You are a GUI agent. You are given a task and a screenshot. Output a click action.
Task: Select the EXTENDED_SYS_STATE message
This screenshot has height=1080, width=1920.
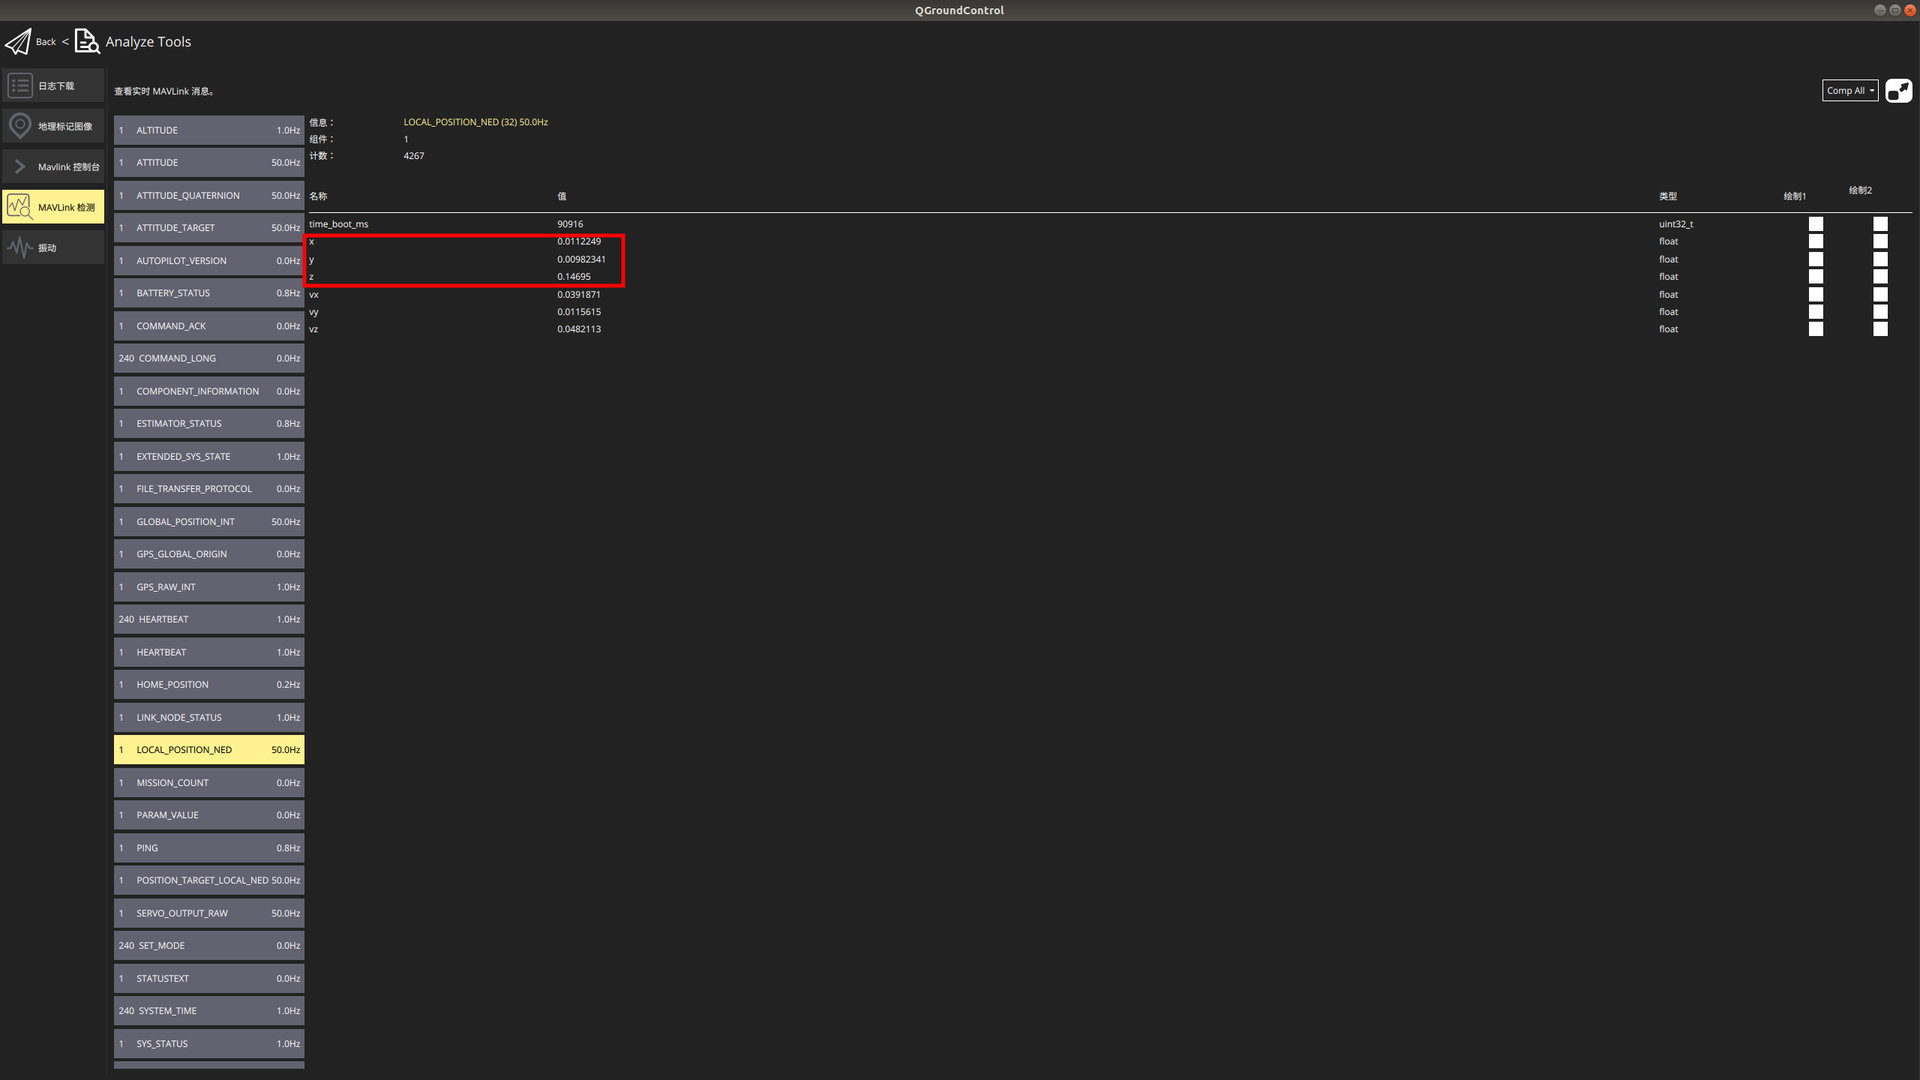point(209,456)
